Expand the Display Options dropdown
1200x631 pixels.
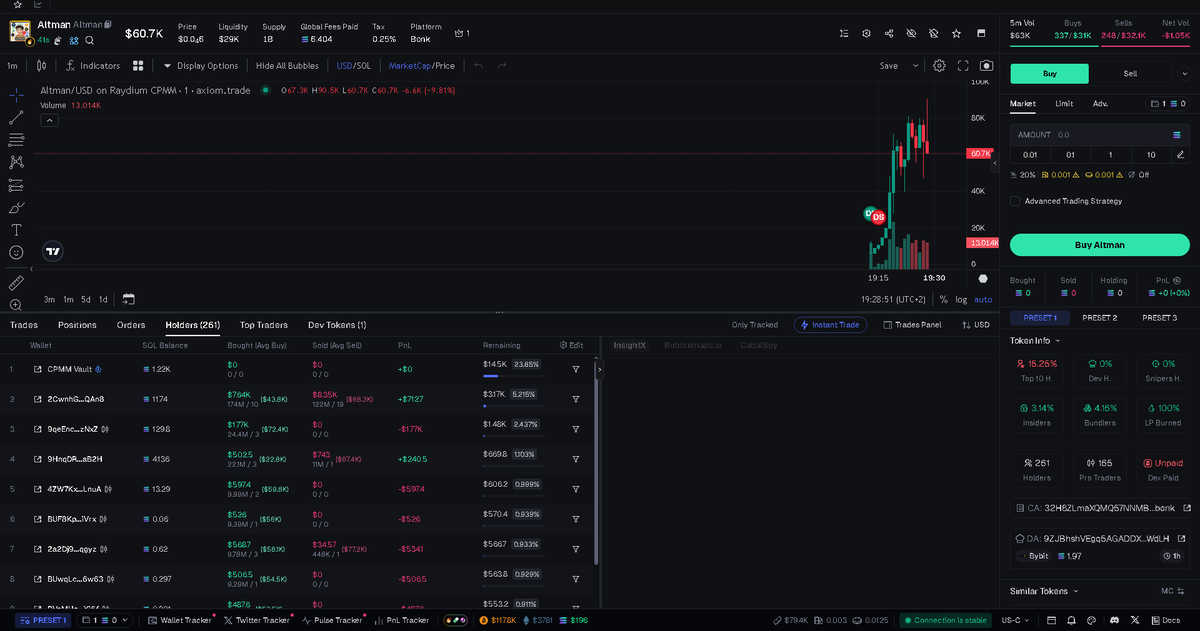click(200, 66)
